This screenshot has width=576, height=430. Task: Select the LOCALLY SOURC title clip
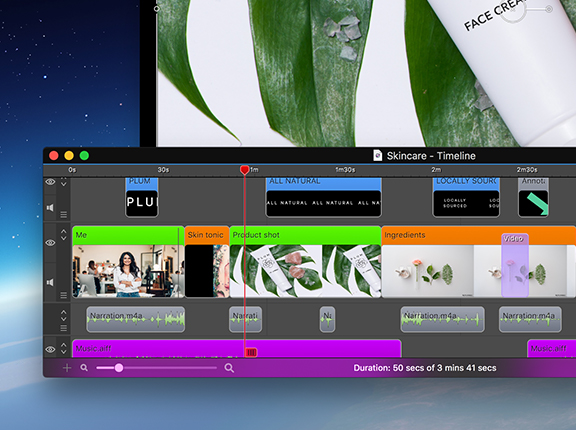point(466,198)
